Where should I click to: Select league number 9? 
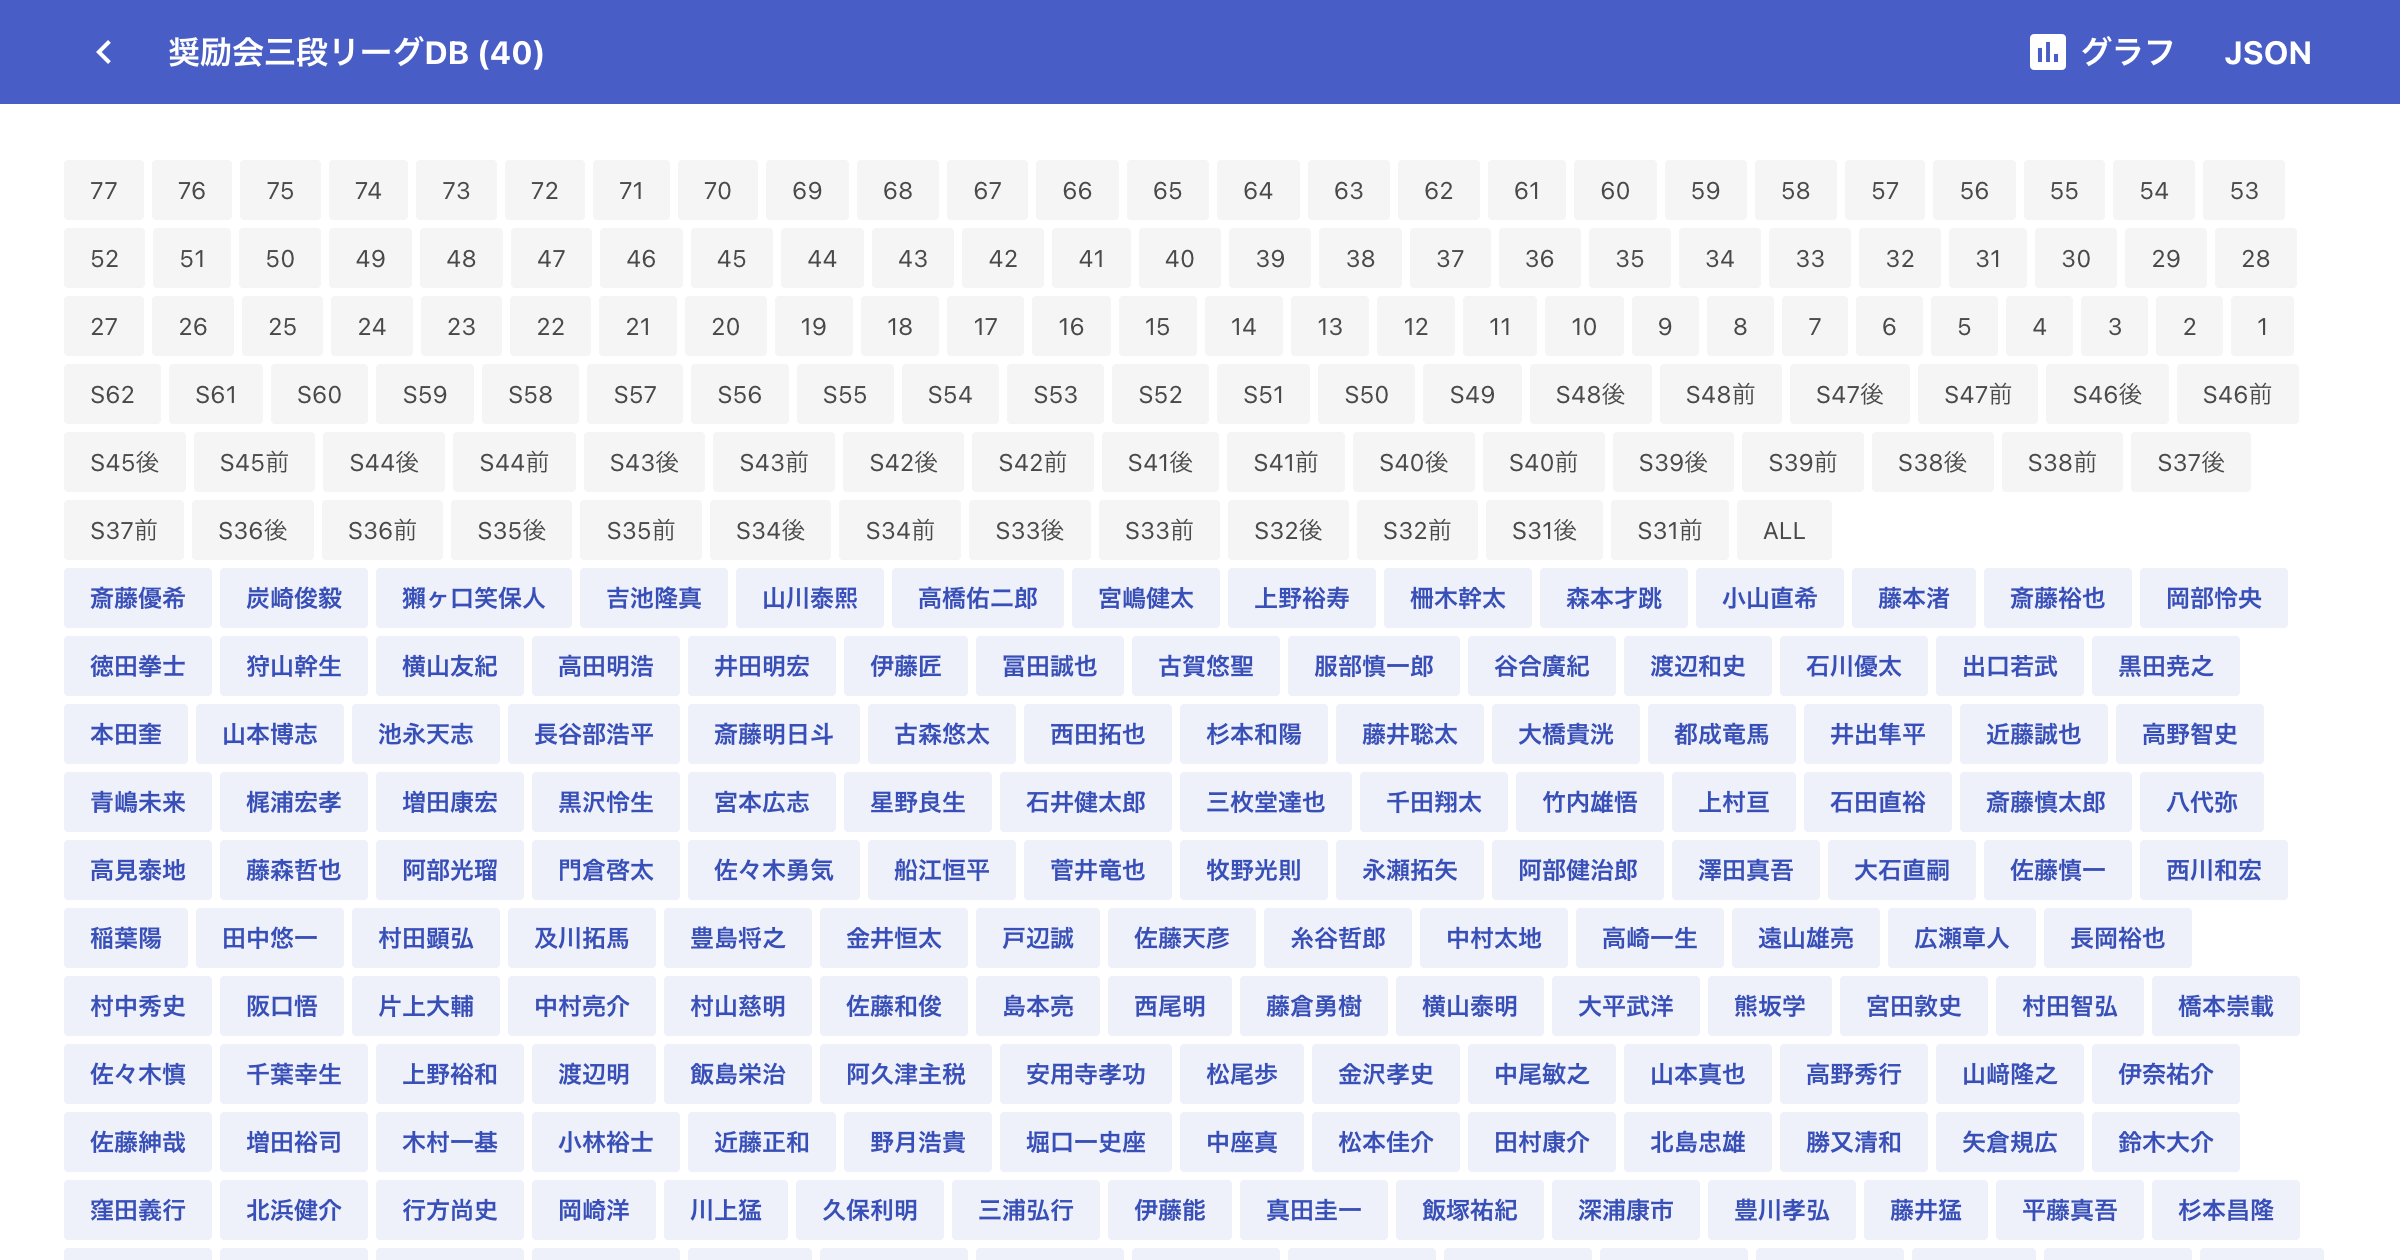point(1665,326)
